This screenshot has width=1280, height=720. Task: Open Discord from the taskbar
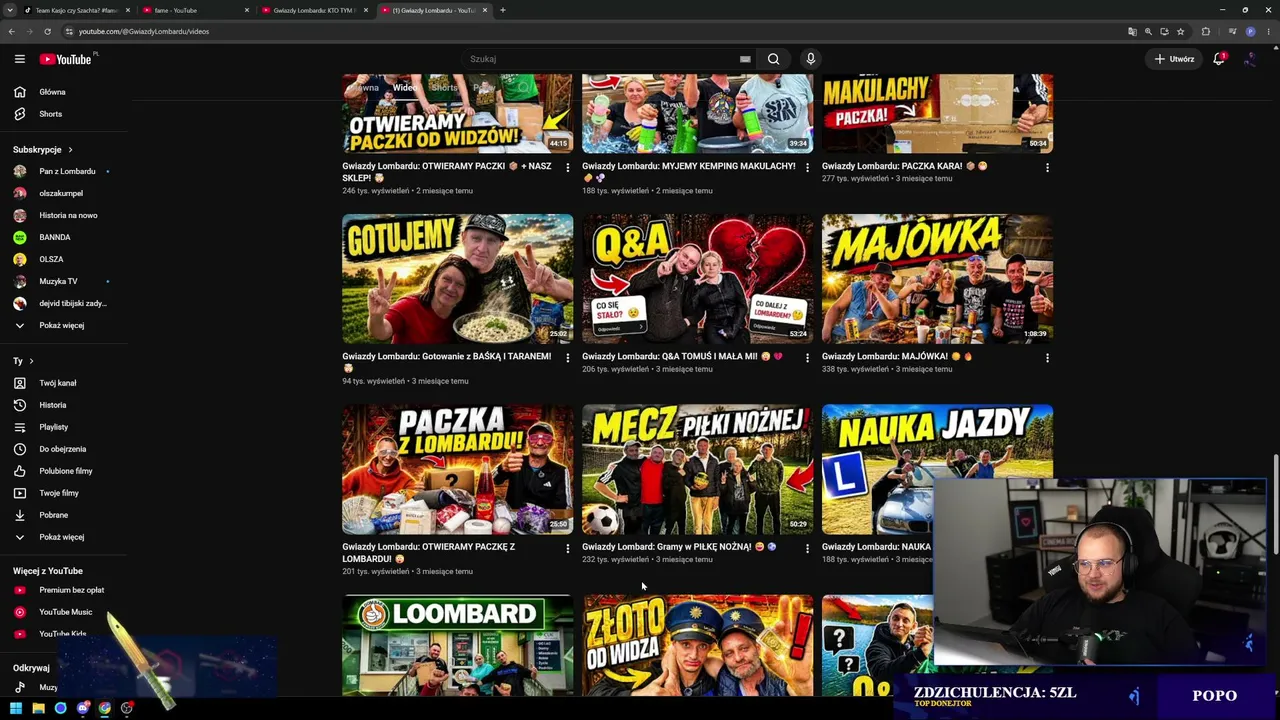(x=82, y=708)
